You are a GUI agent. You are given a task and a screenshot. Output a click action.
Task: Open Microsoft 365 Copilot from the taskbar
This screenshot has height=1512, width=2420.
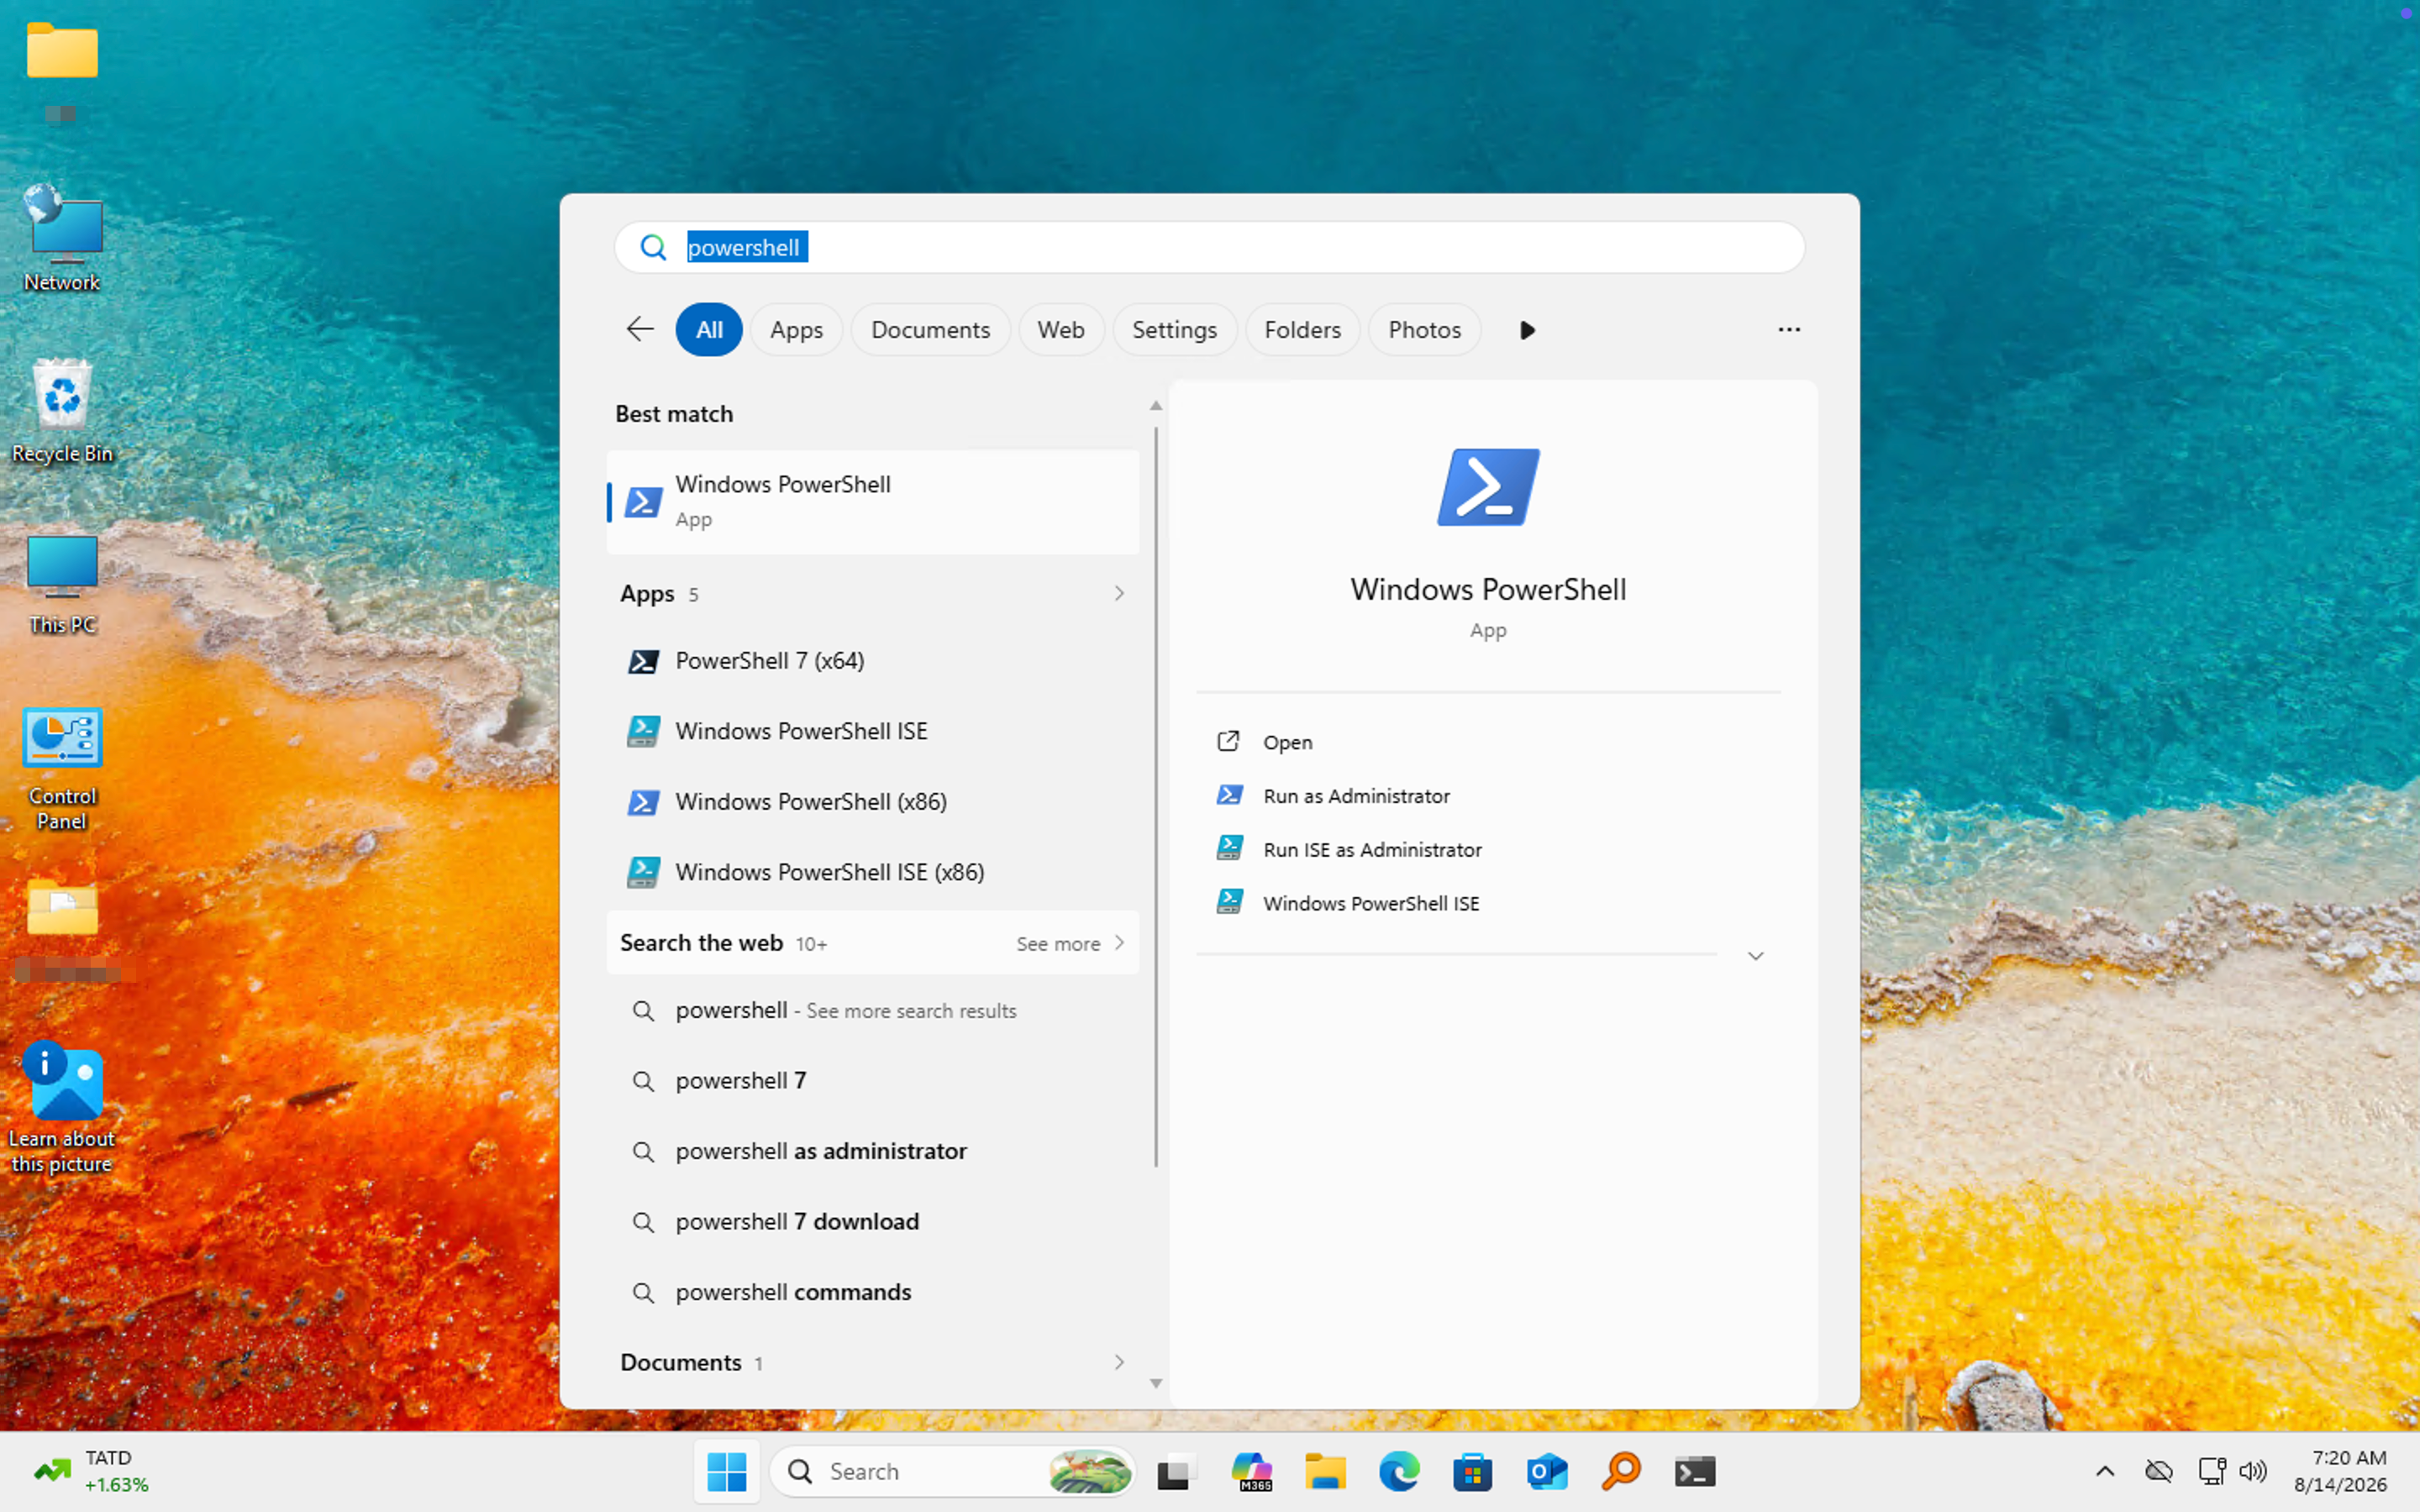point(1251,1472)
